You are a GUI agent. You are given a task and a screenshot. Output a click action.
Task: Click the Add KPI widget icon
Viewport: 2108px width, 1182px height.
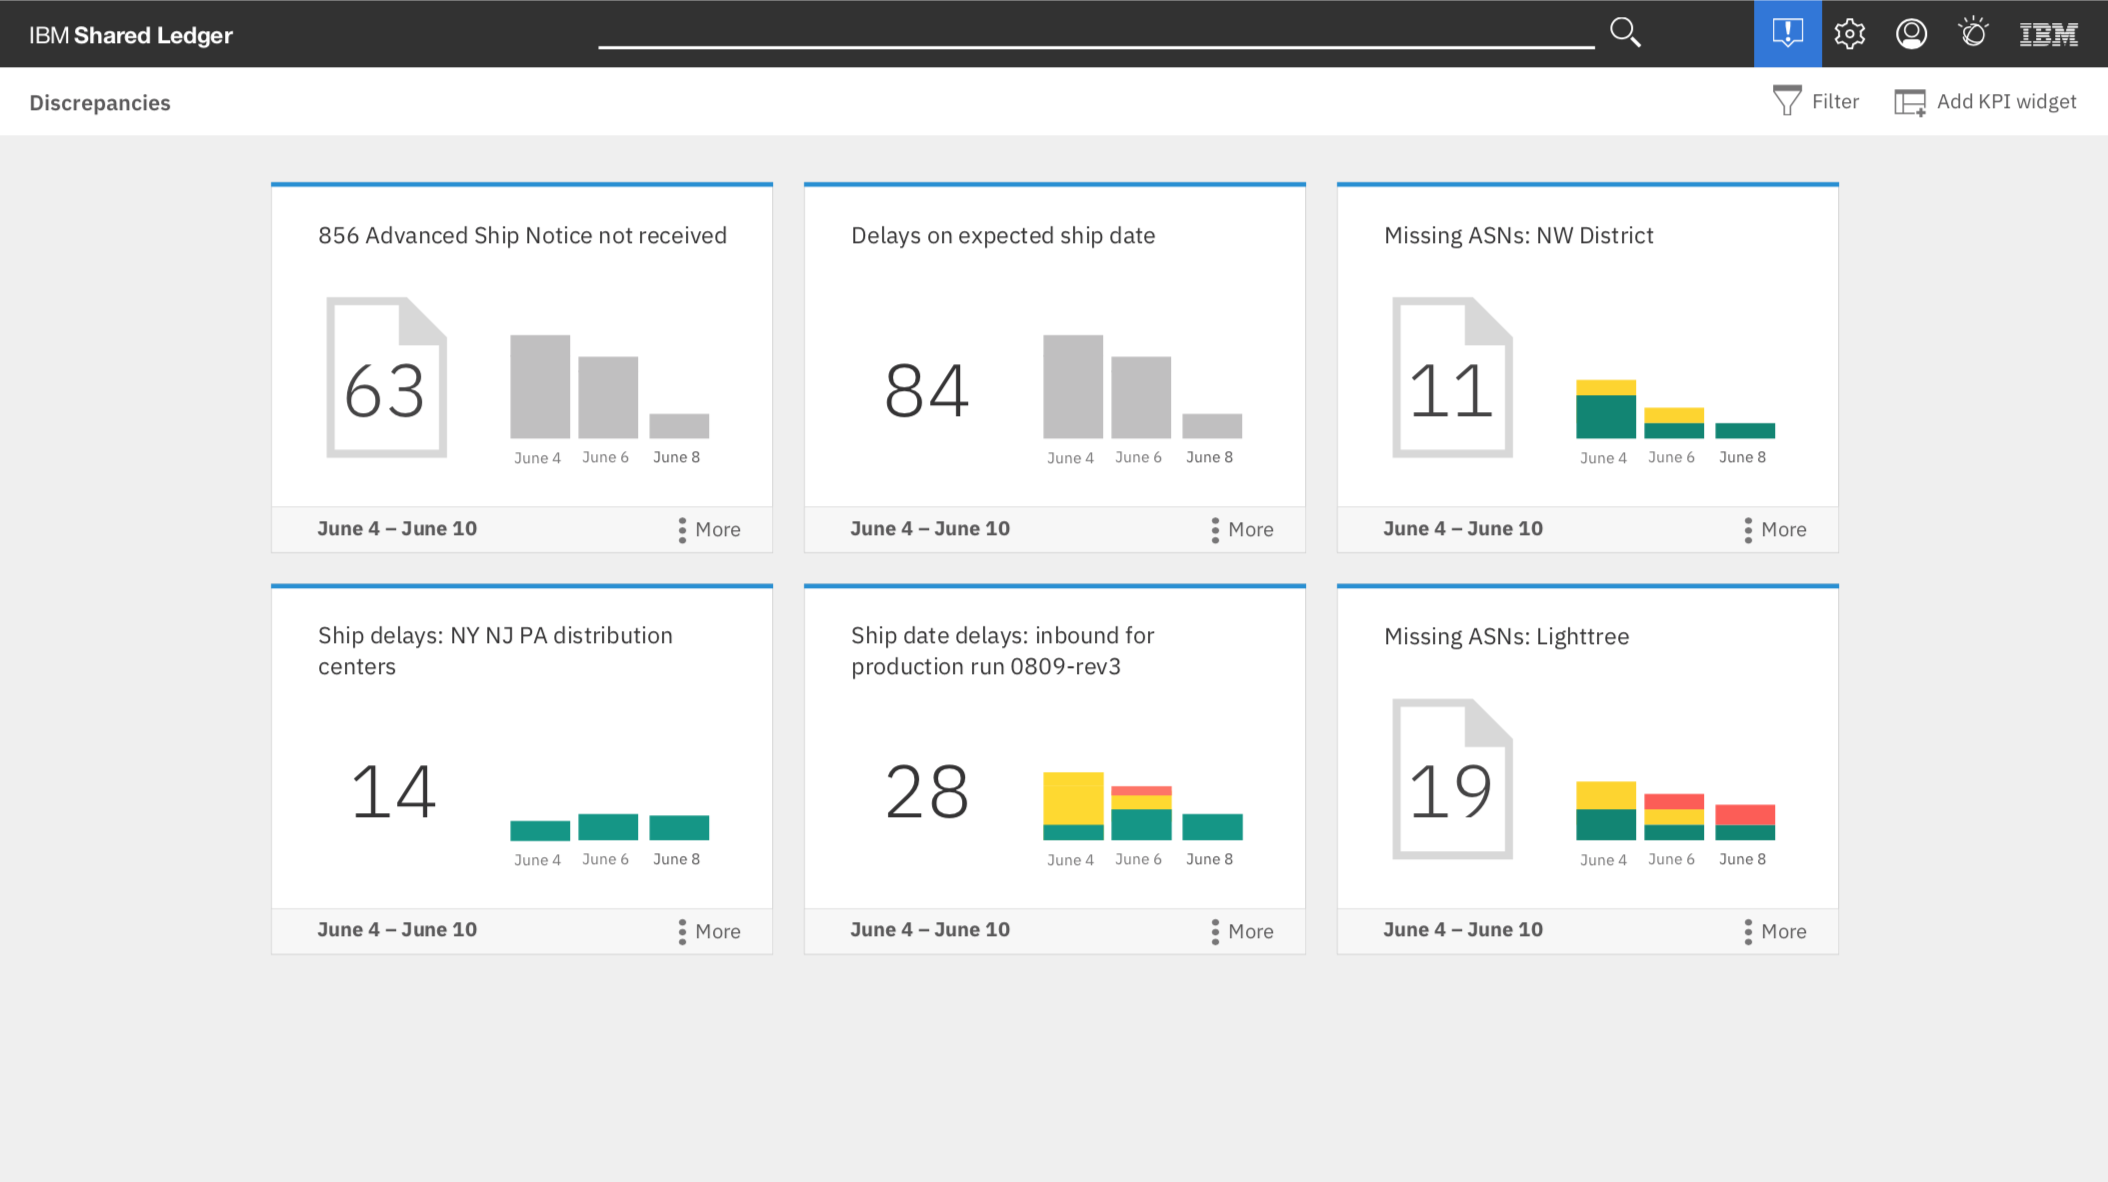click(x=1909, y=102)
